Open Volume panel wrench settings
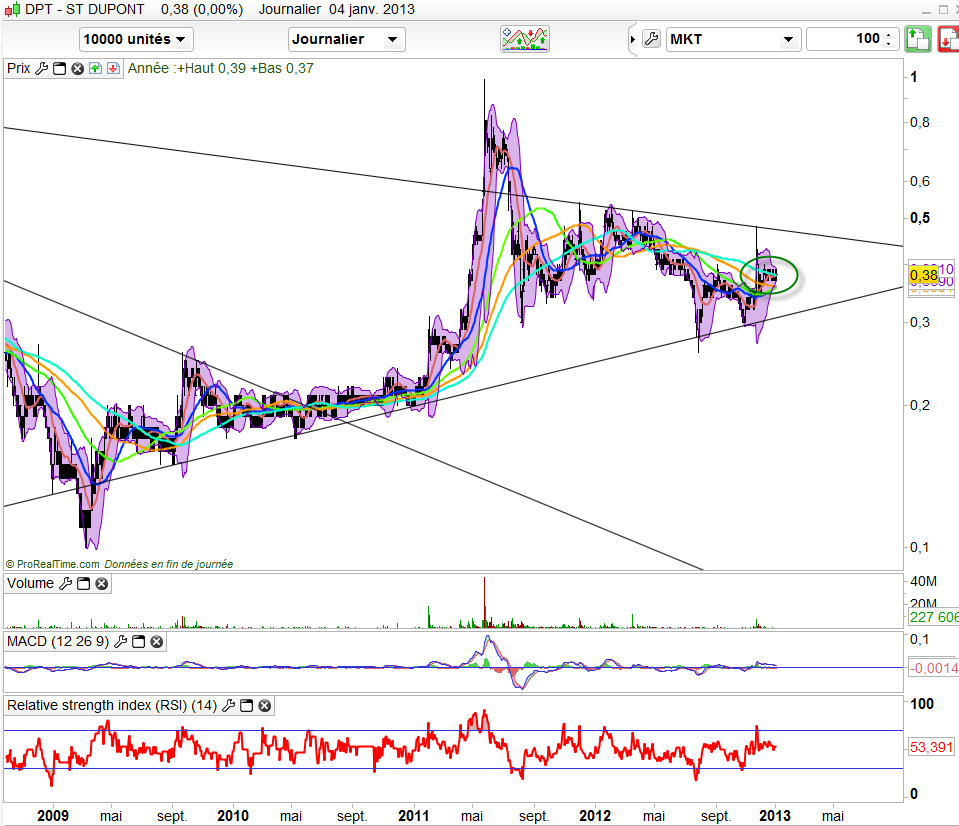959x826 pixels. 66,583
